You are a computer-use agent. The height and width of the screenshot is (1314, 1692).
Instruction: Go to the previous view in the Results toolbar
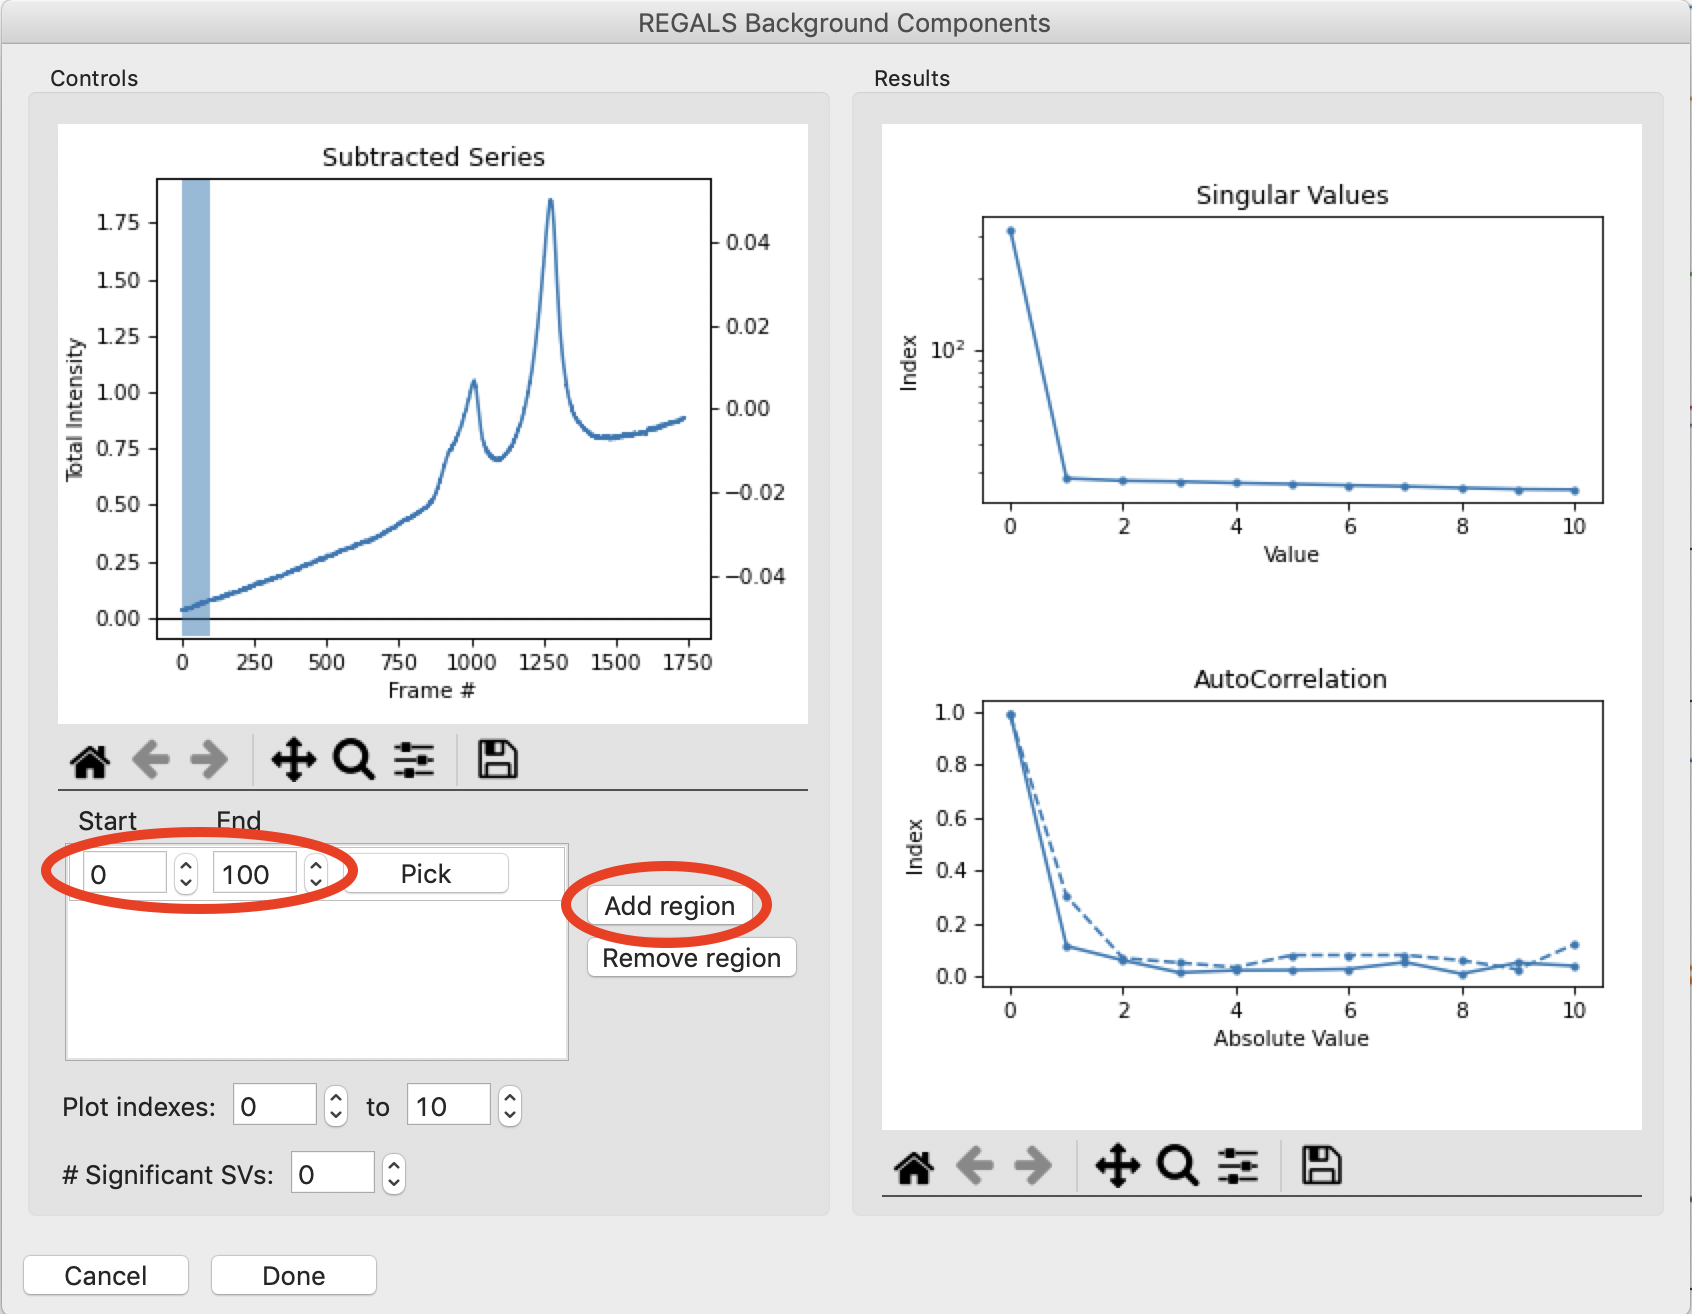(975, 1166)
